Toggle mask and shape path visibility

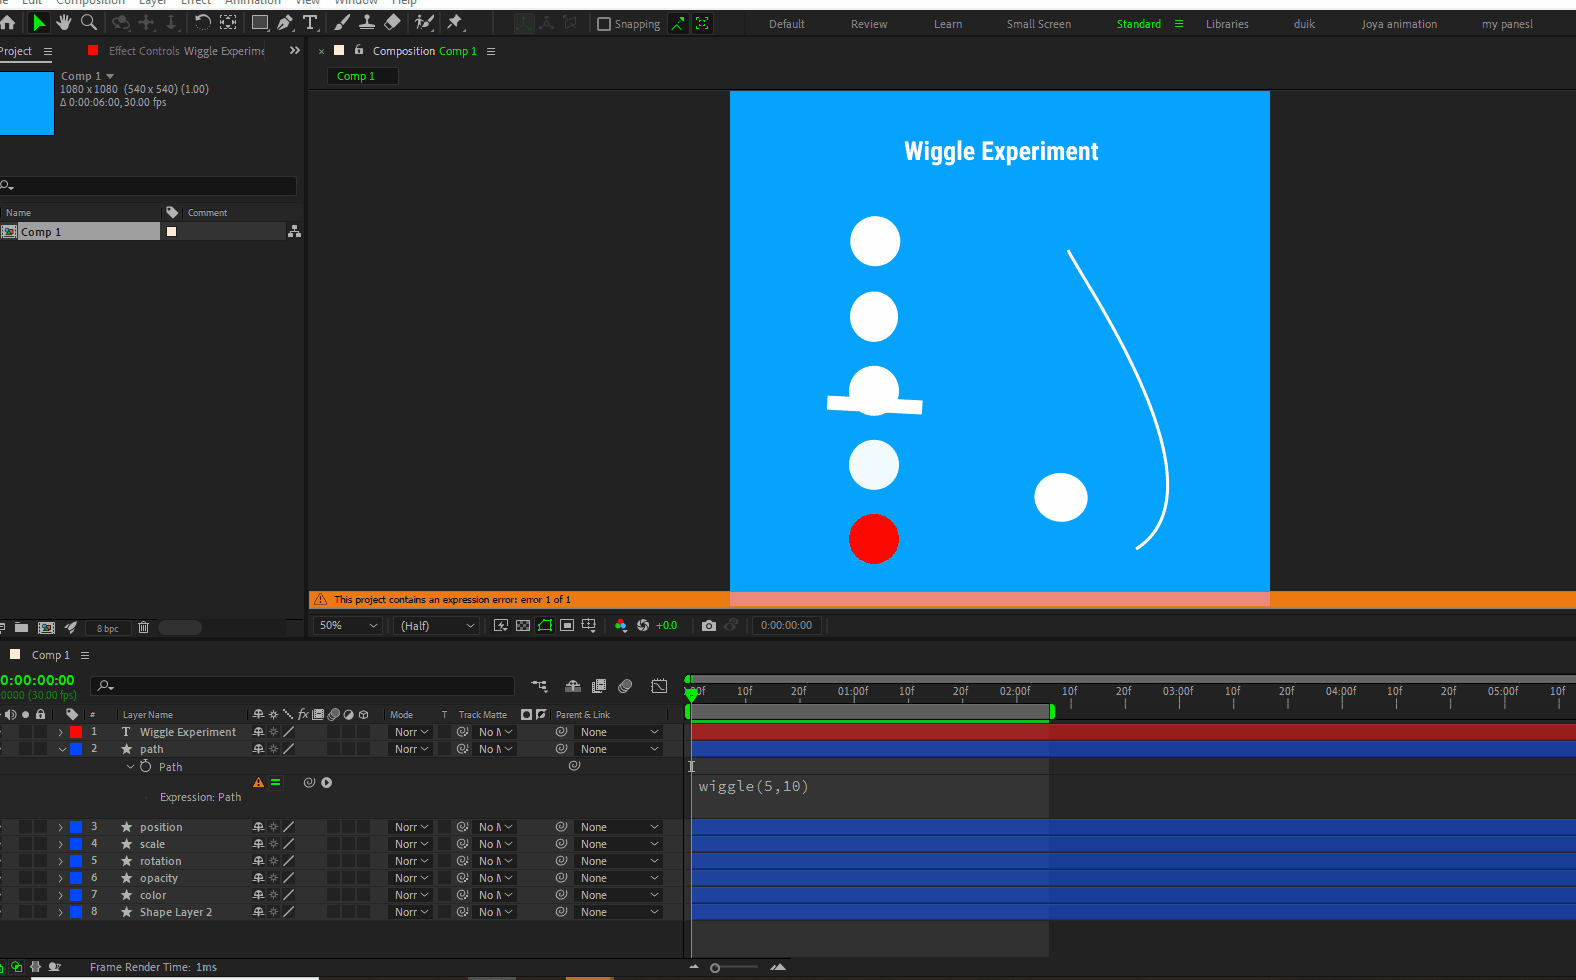pyautogui.click(x=545, y=626)
